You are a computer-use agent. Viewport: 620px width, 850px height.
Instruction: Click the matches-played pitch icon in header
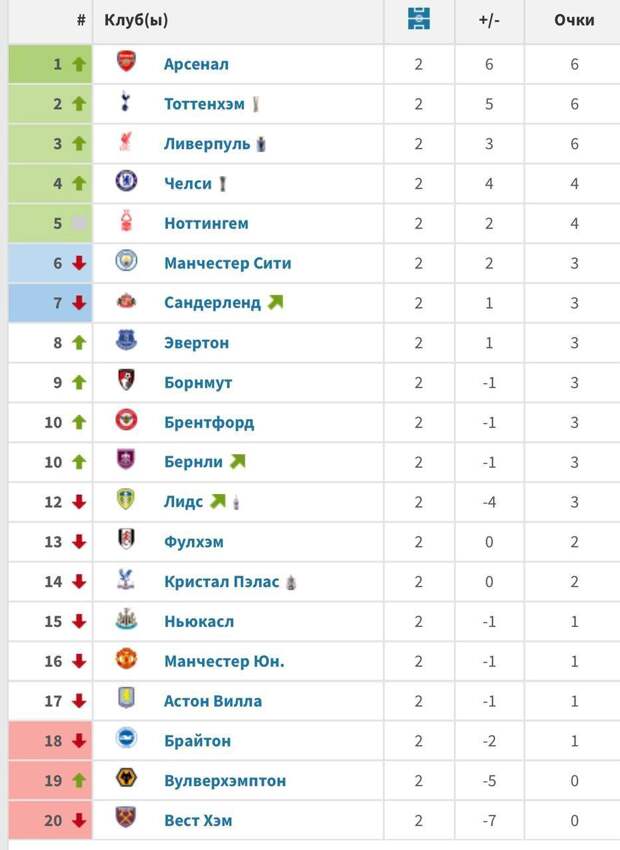coord(419,19)
